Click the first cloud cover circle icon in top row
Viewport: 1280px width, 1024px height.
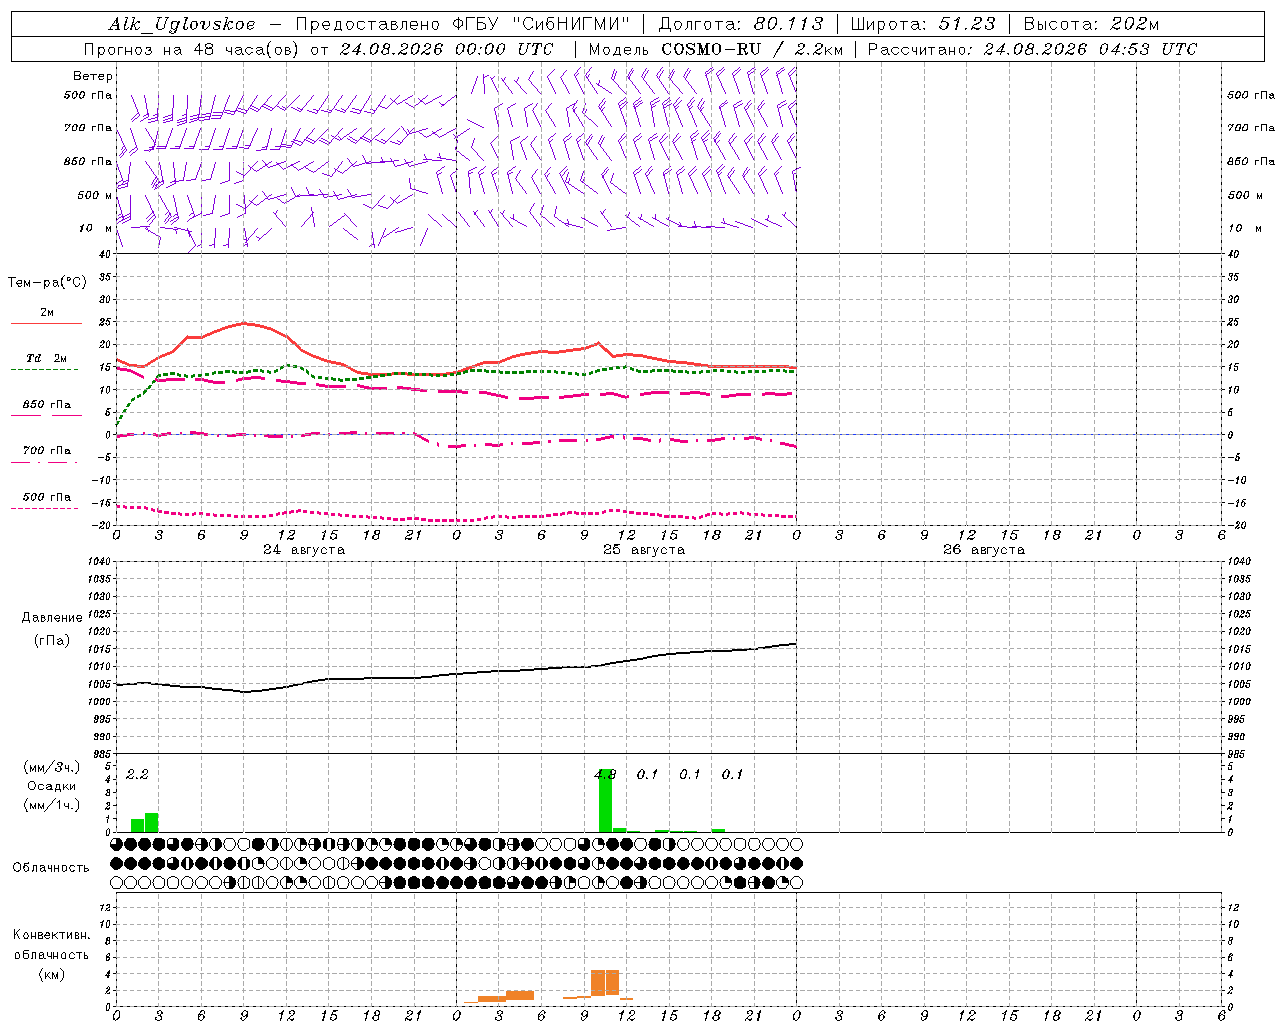tap(117, 844)
